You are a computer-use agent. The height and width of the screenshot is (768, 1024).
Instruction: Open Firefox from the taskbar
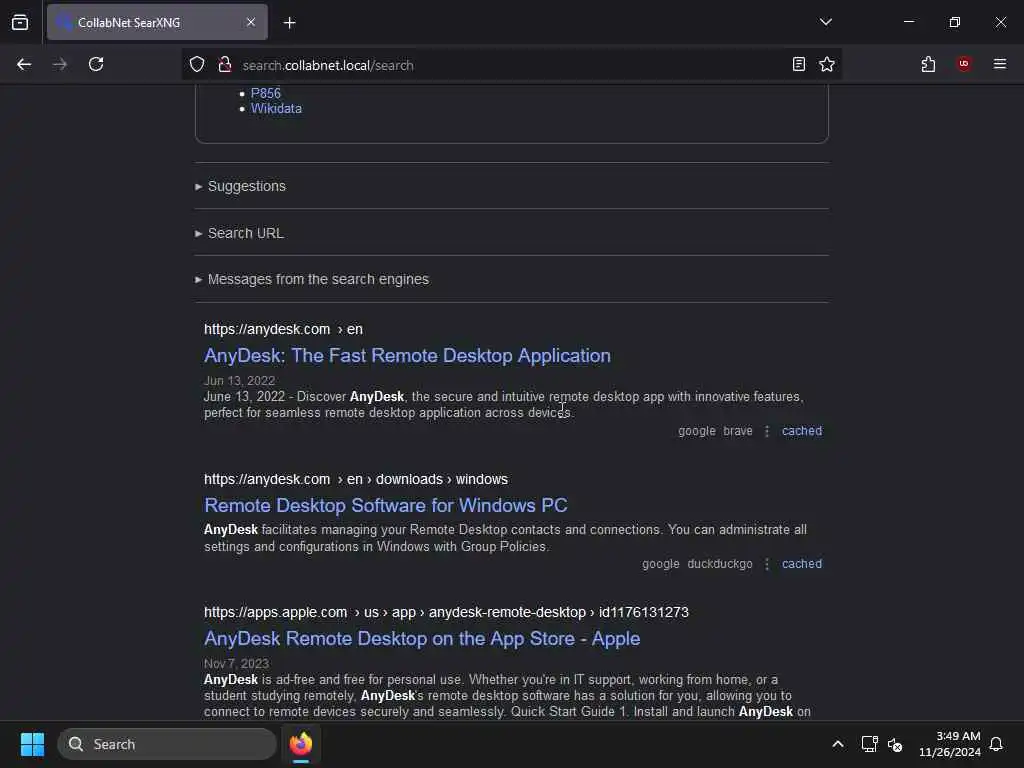pos(301,744)
